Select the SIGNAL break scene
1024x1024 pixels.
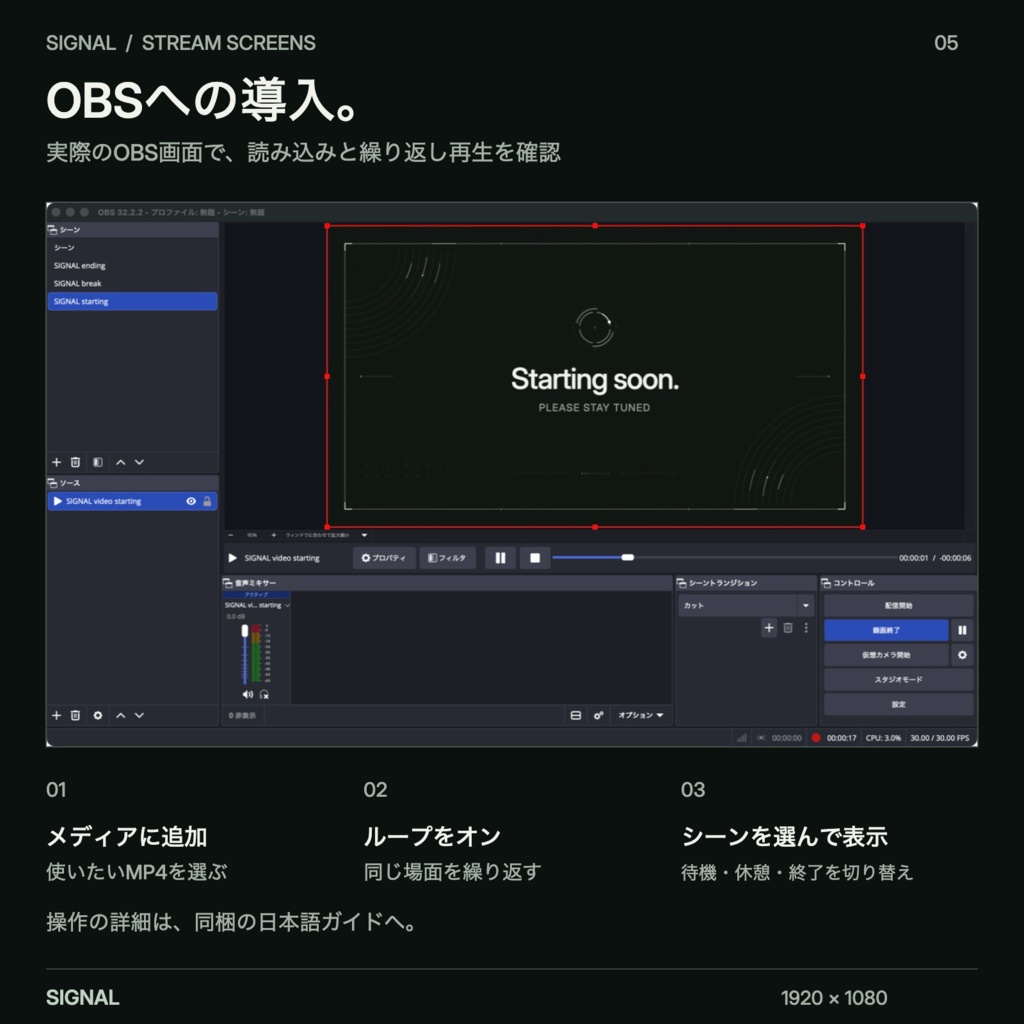click(132, 283)
